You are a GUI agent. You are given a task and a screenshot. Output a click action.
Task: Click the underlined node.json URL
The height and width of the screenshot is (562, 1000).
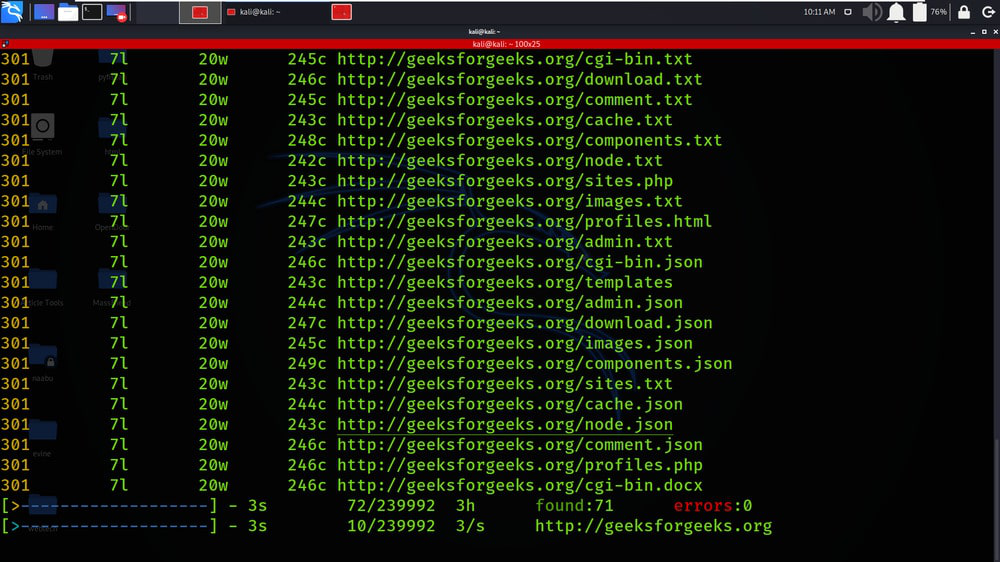point(505,424)
